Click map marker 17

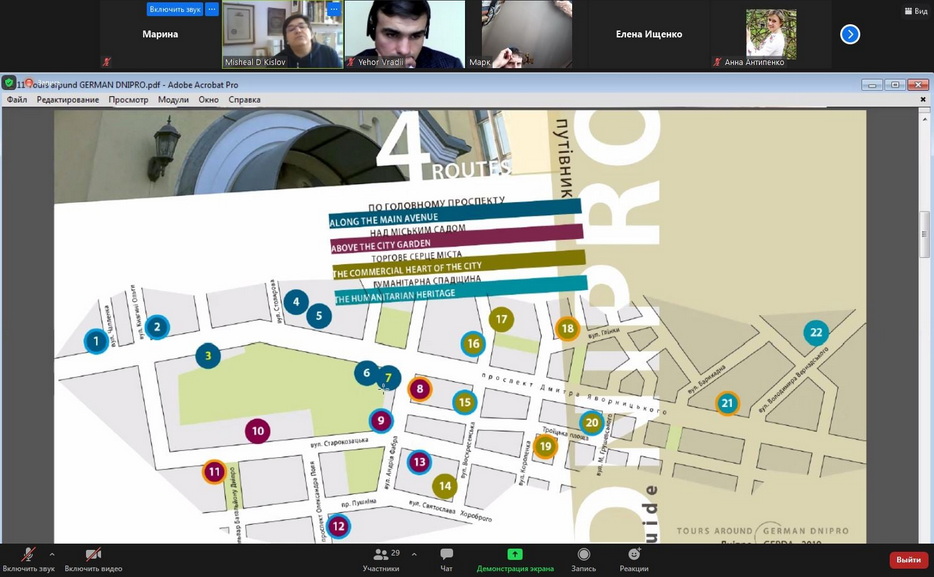pyautogui.click(x=502, y=320)
